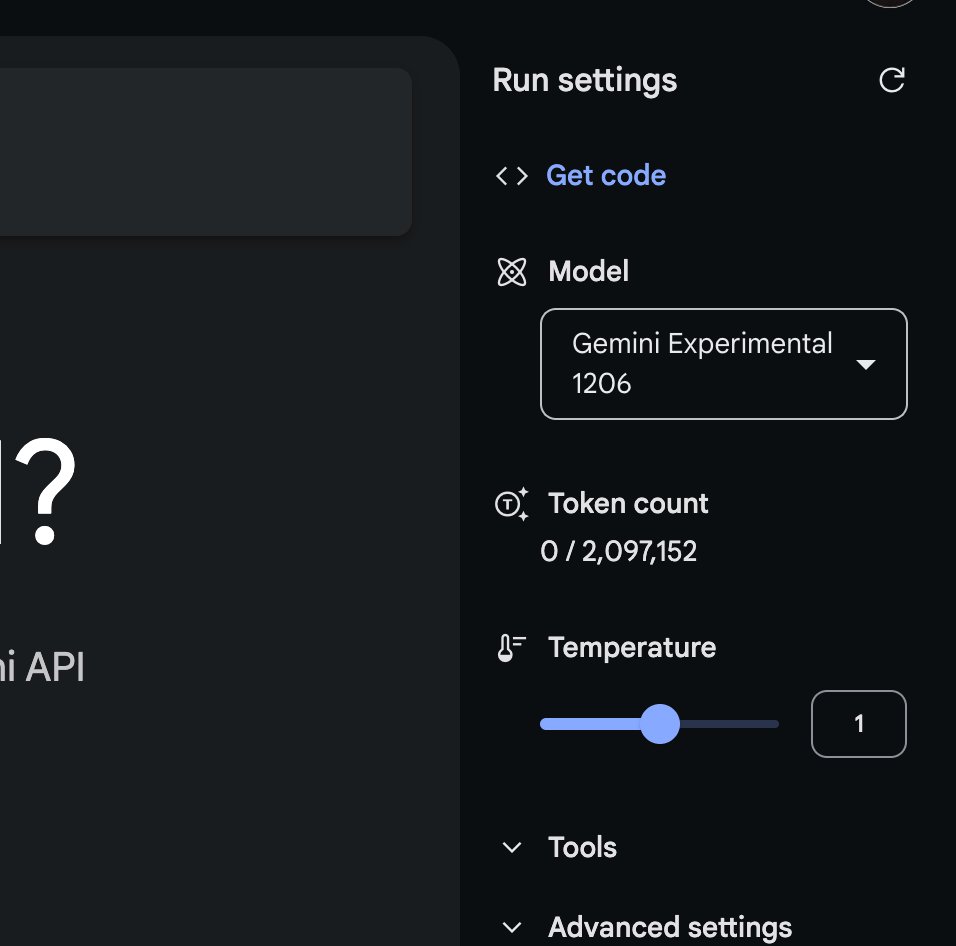The image size is (956, 946).
Task: Click the Temperature label text
Action: (x=632, y=647)
